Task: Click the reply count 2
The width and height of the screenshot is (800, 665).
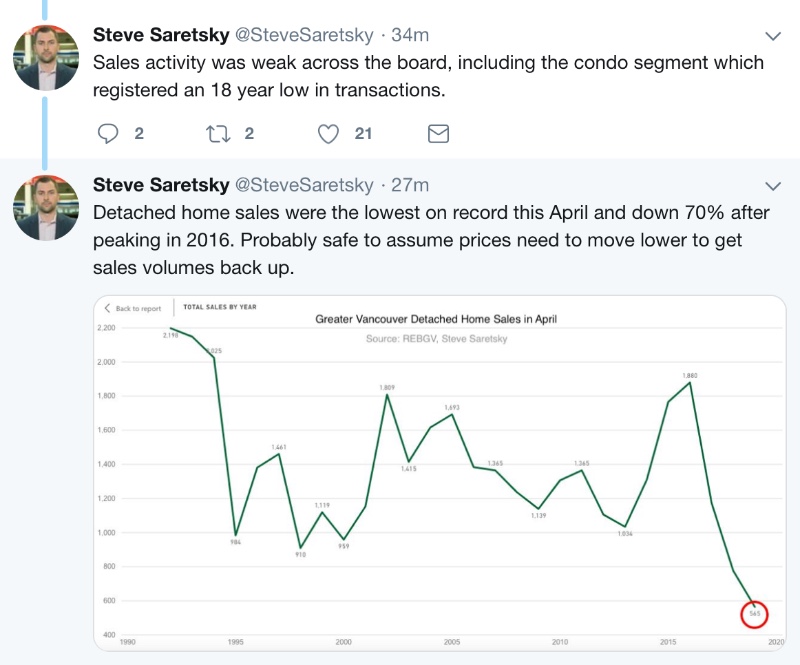Action: 139,134
